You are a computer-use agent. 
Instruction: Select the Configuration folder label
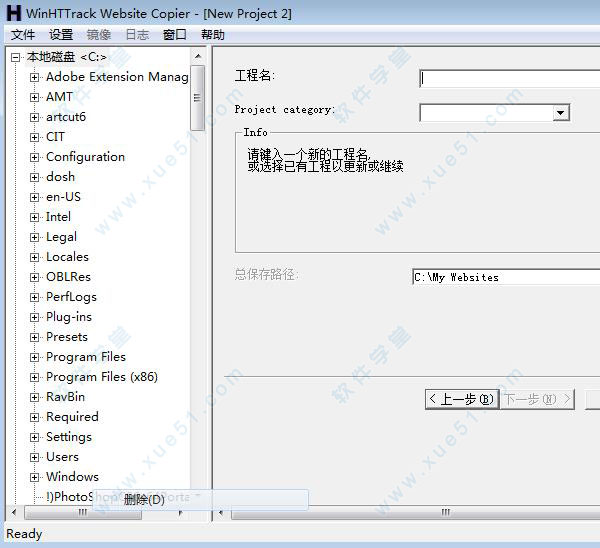[85, 157]
